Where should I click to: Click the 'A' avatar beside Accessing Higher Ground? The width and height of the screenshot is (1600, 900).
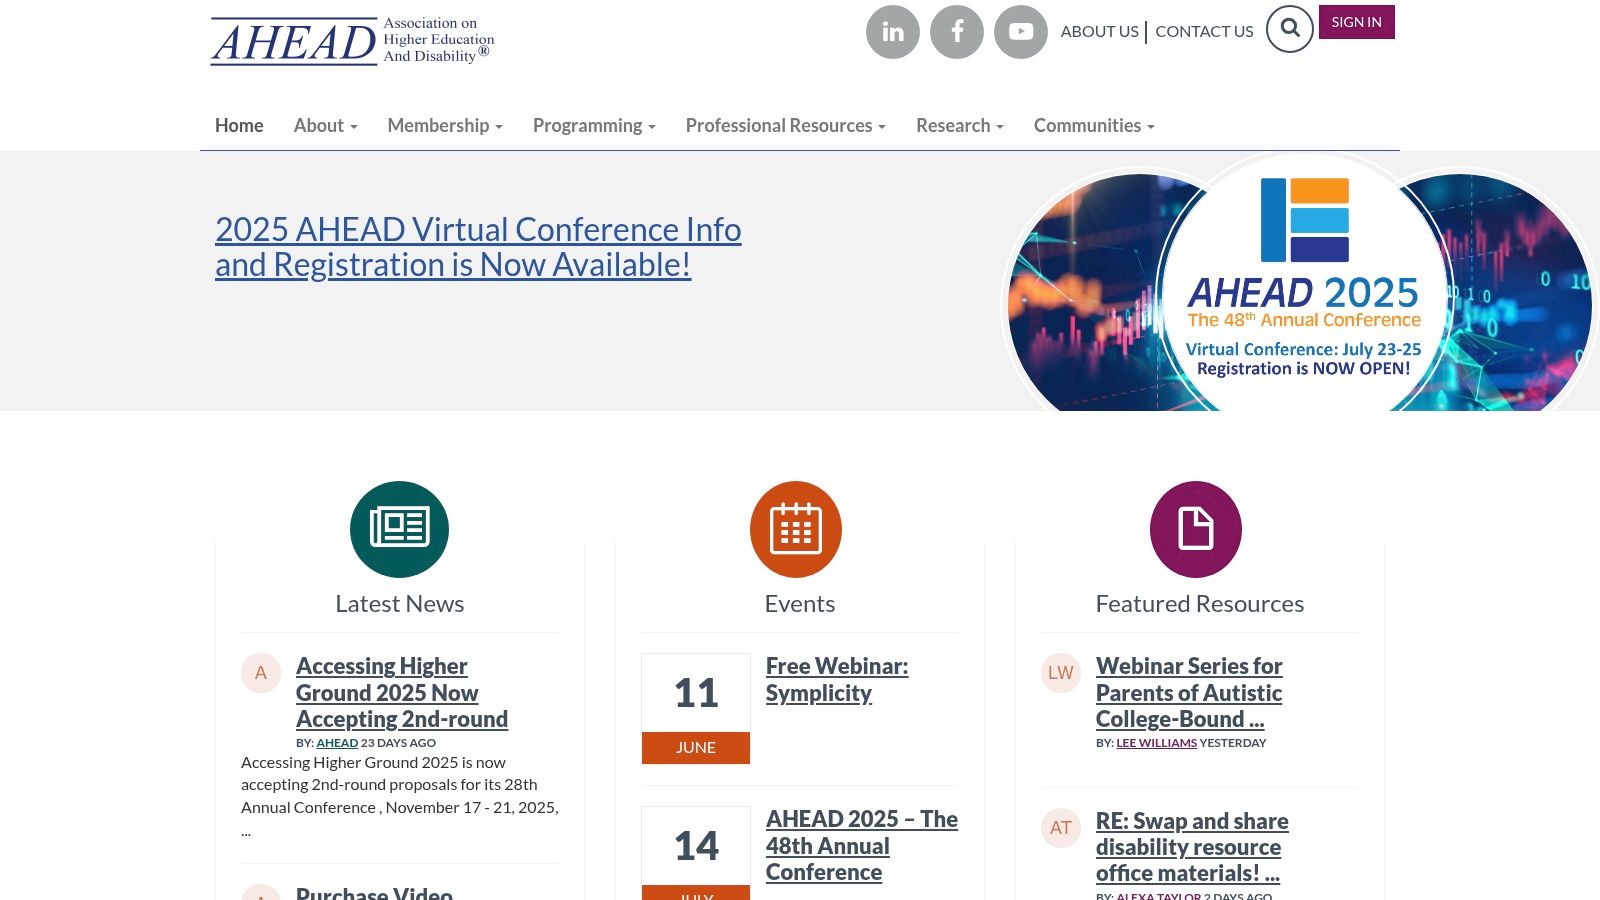(x=261, y=673)
